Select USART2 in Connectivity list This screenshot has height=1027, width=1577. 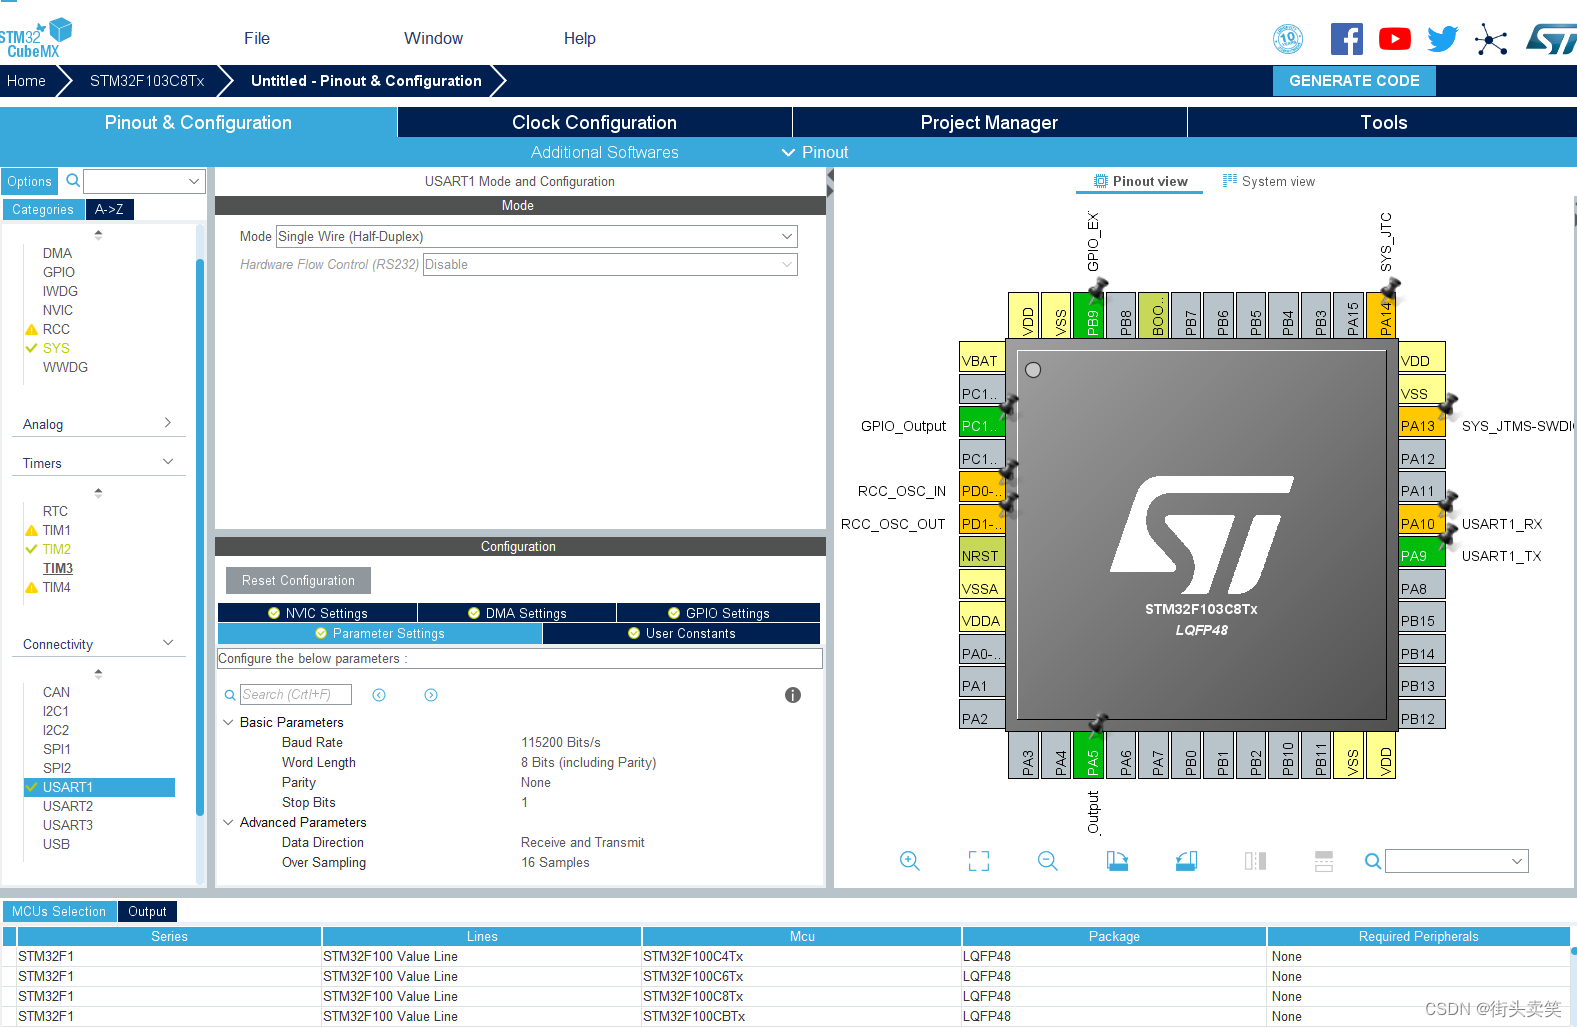tap(68, 806)
